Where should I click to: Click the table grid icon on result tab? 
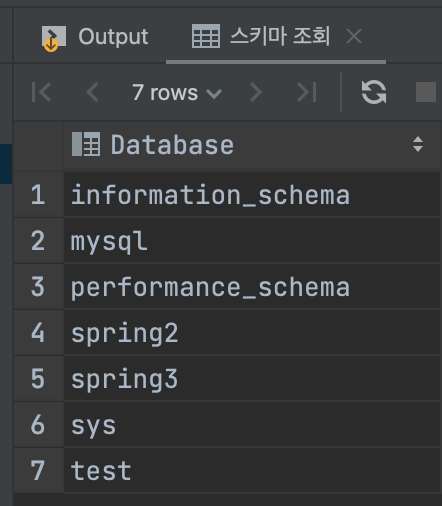coord(206,36)
